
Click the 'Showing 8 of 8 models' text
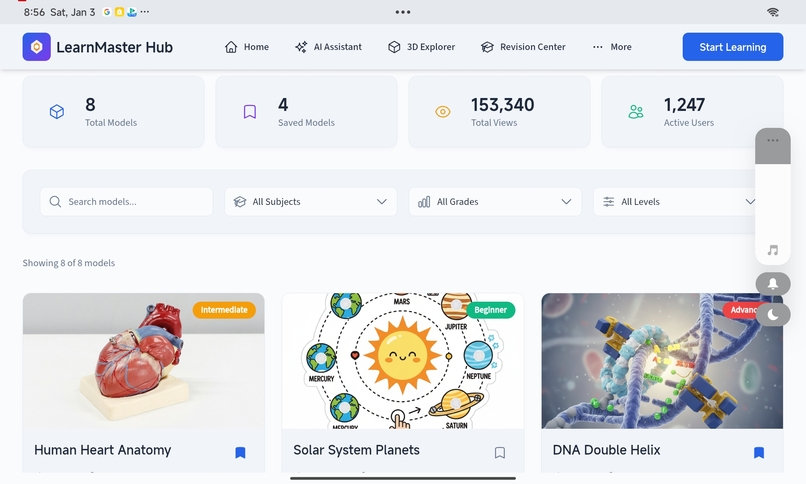pyautogui.click(x=69, y=263)
